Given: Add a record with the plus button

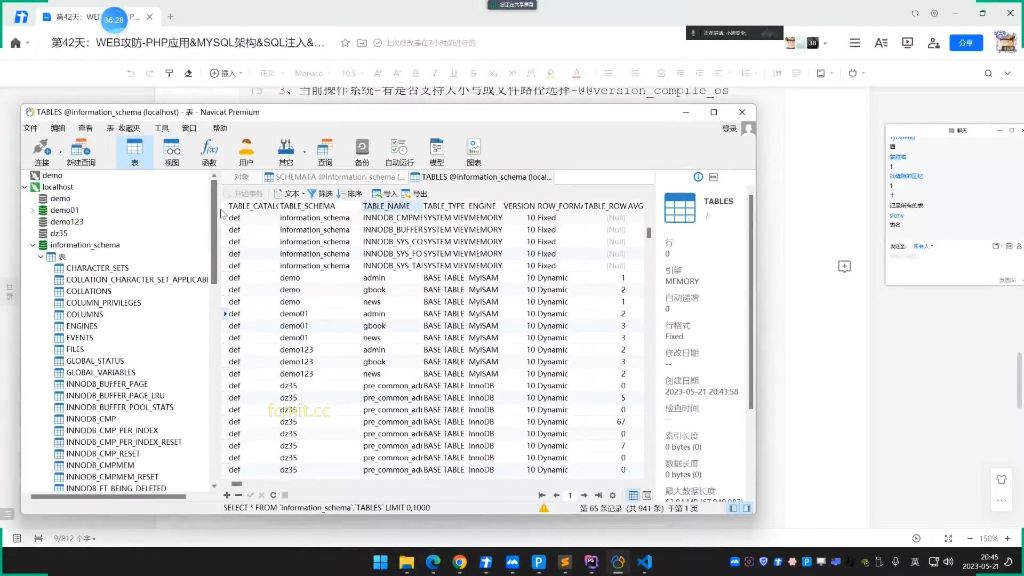Looking at the screenshot, I should 227,495.
